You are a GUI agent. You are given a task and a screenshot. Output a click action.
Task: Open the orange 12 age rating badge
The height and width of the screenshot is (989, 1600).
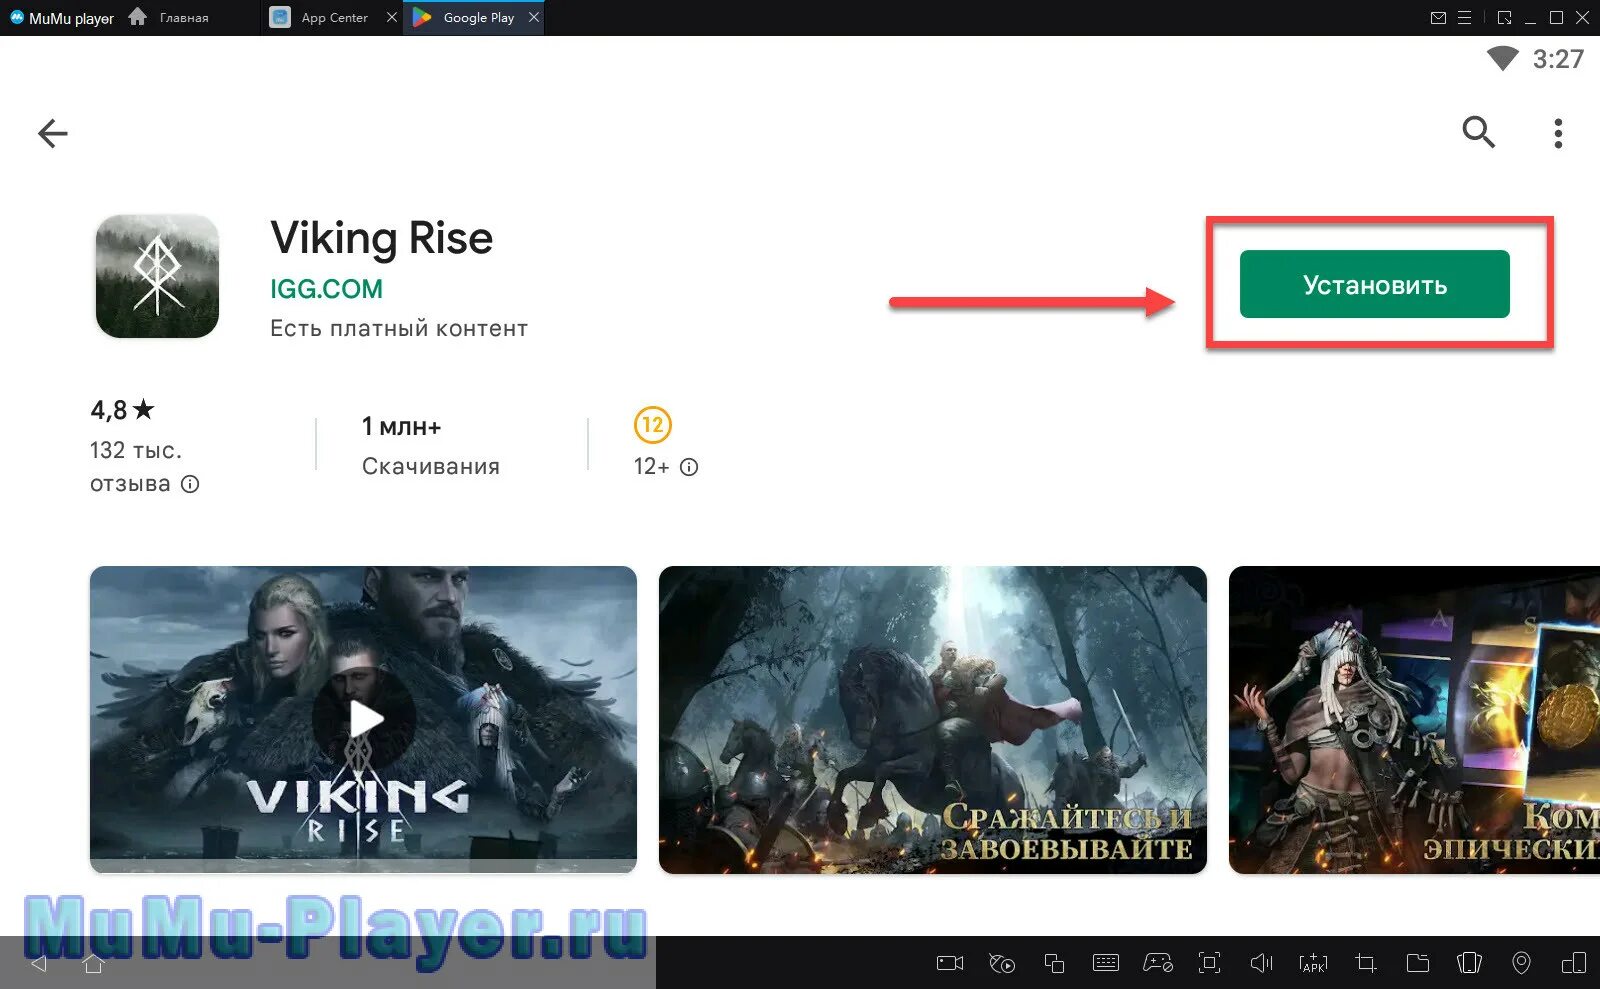point(652,425)
